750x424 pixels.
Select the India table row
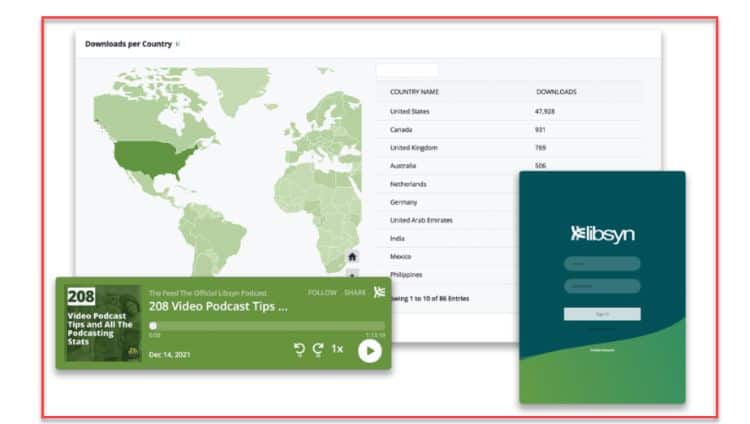tap(448, 238)
